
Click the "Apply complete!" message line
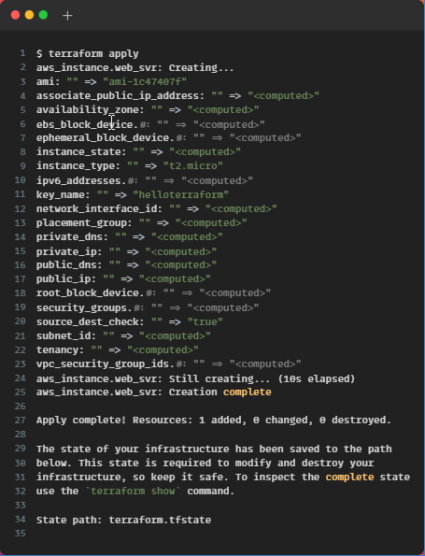[x=213, y=420]
